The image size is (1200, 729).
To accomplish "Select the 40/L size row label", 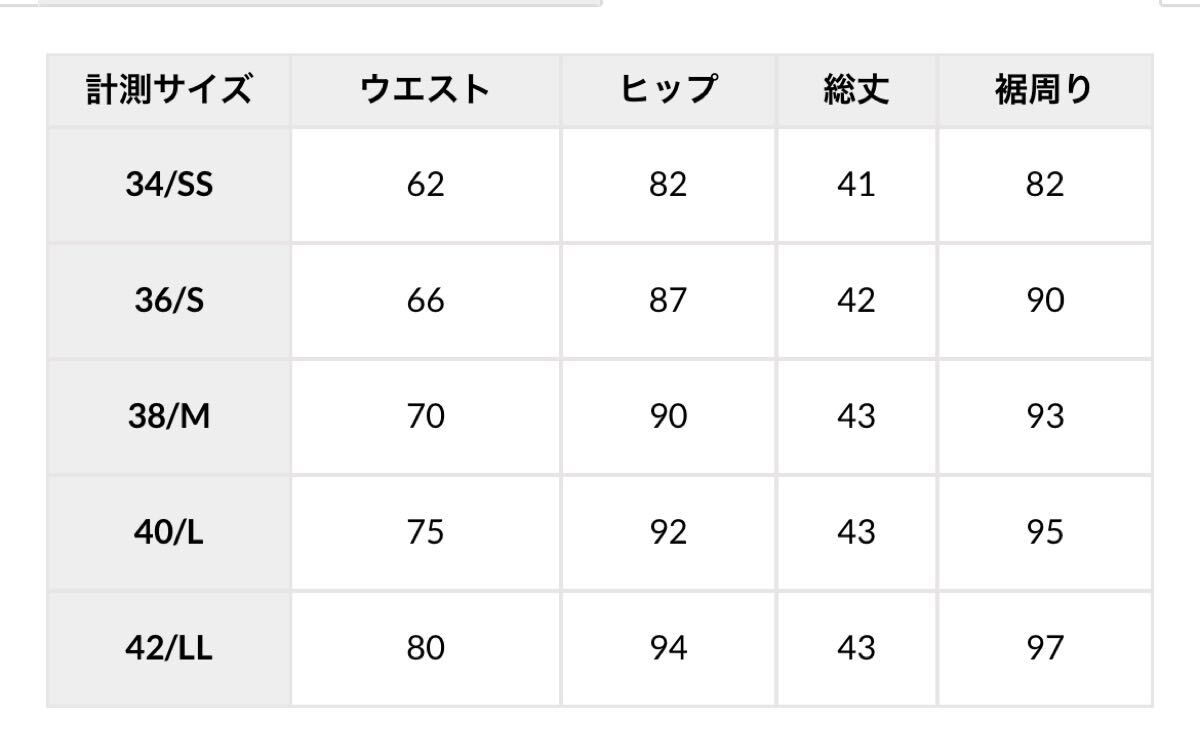I will pyautogui.click(x=169, y=532).
